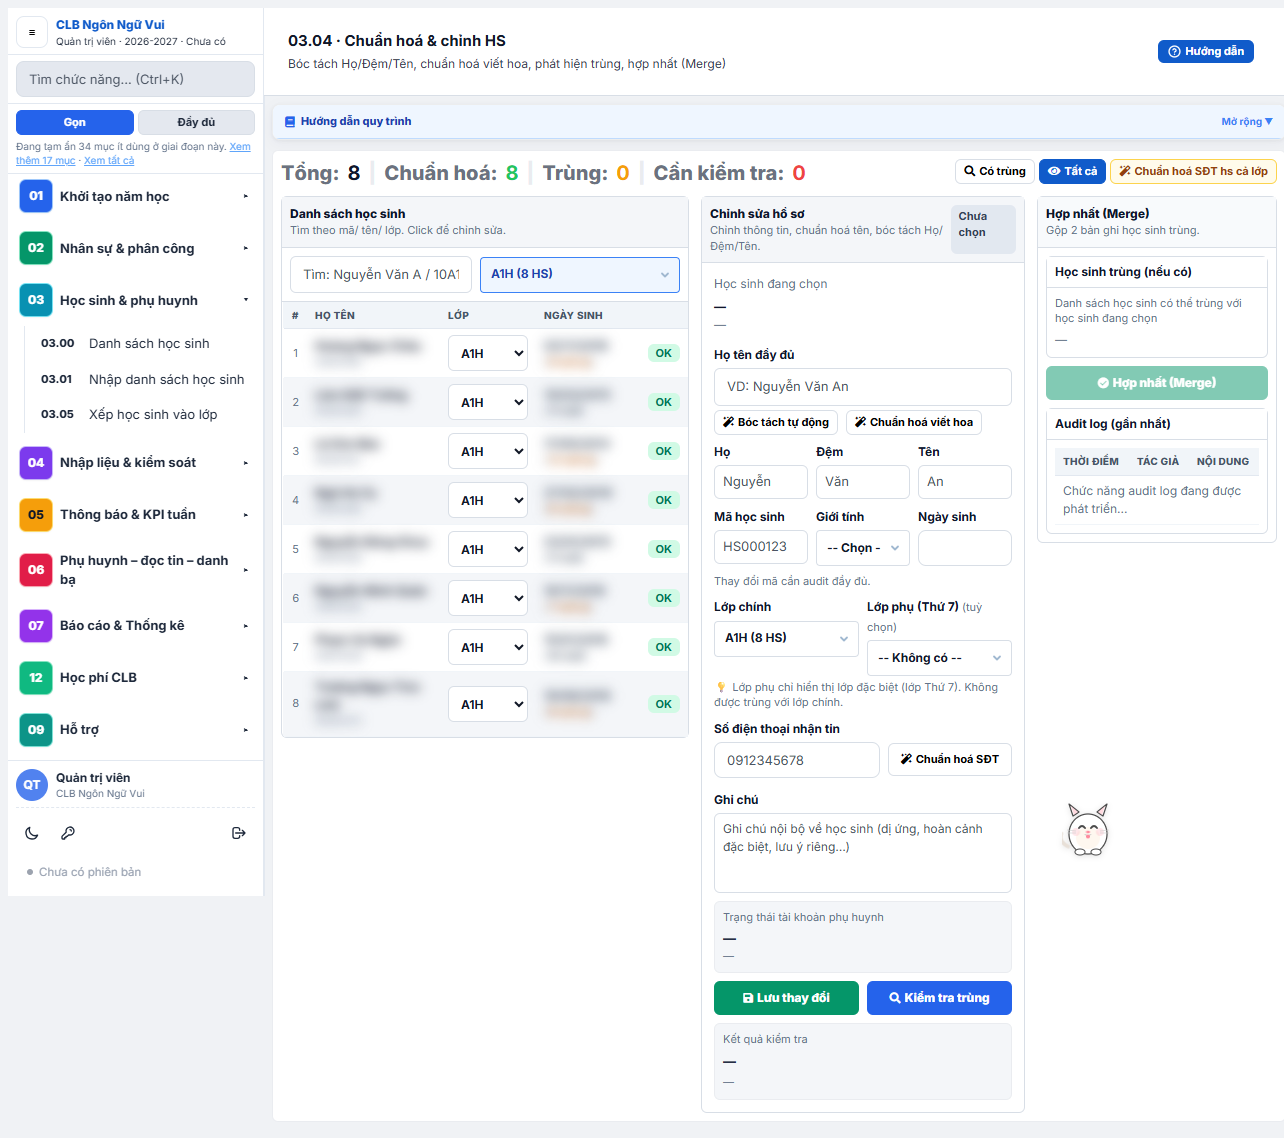Click the Tìm chức năng search box

click(135, 79)
